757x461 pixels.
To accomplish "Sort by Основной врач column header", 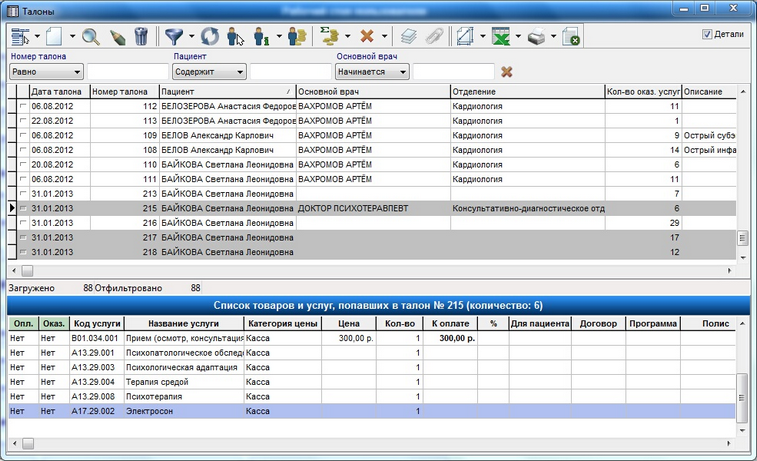I will (x=373, y=91).
